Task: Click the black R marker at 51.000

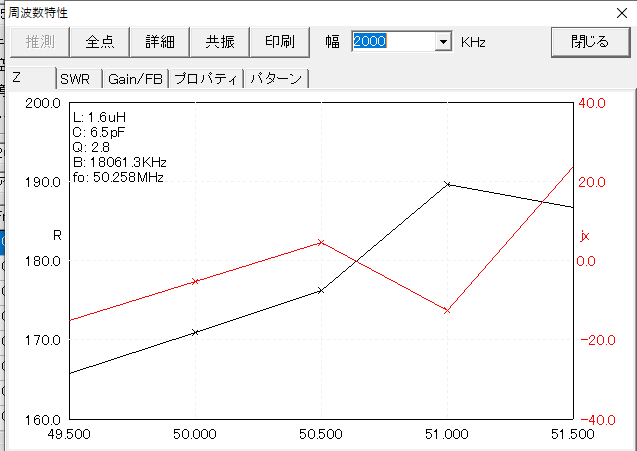Action: [447, 184]
